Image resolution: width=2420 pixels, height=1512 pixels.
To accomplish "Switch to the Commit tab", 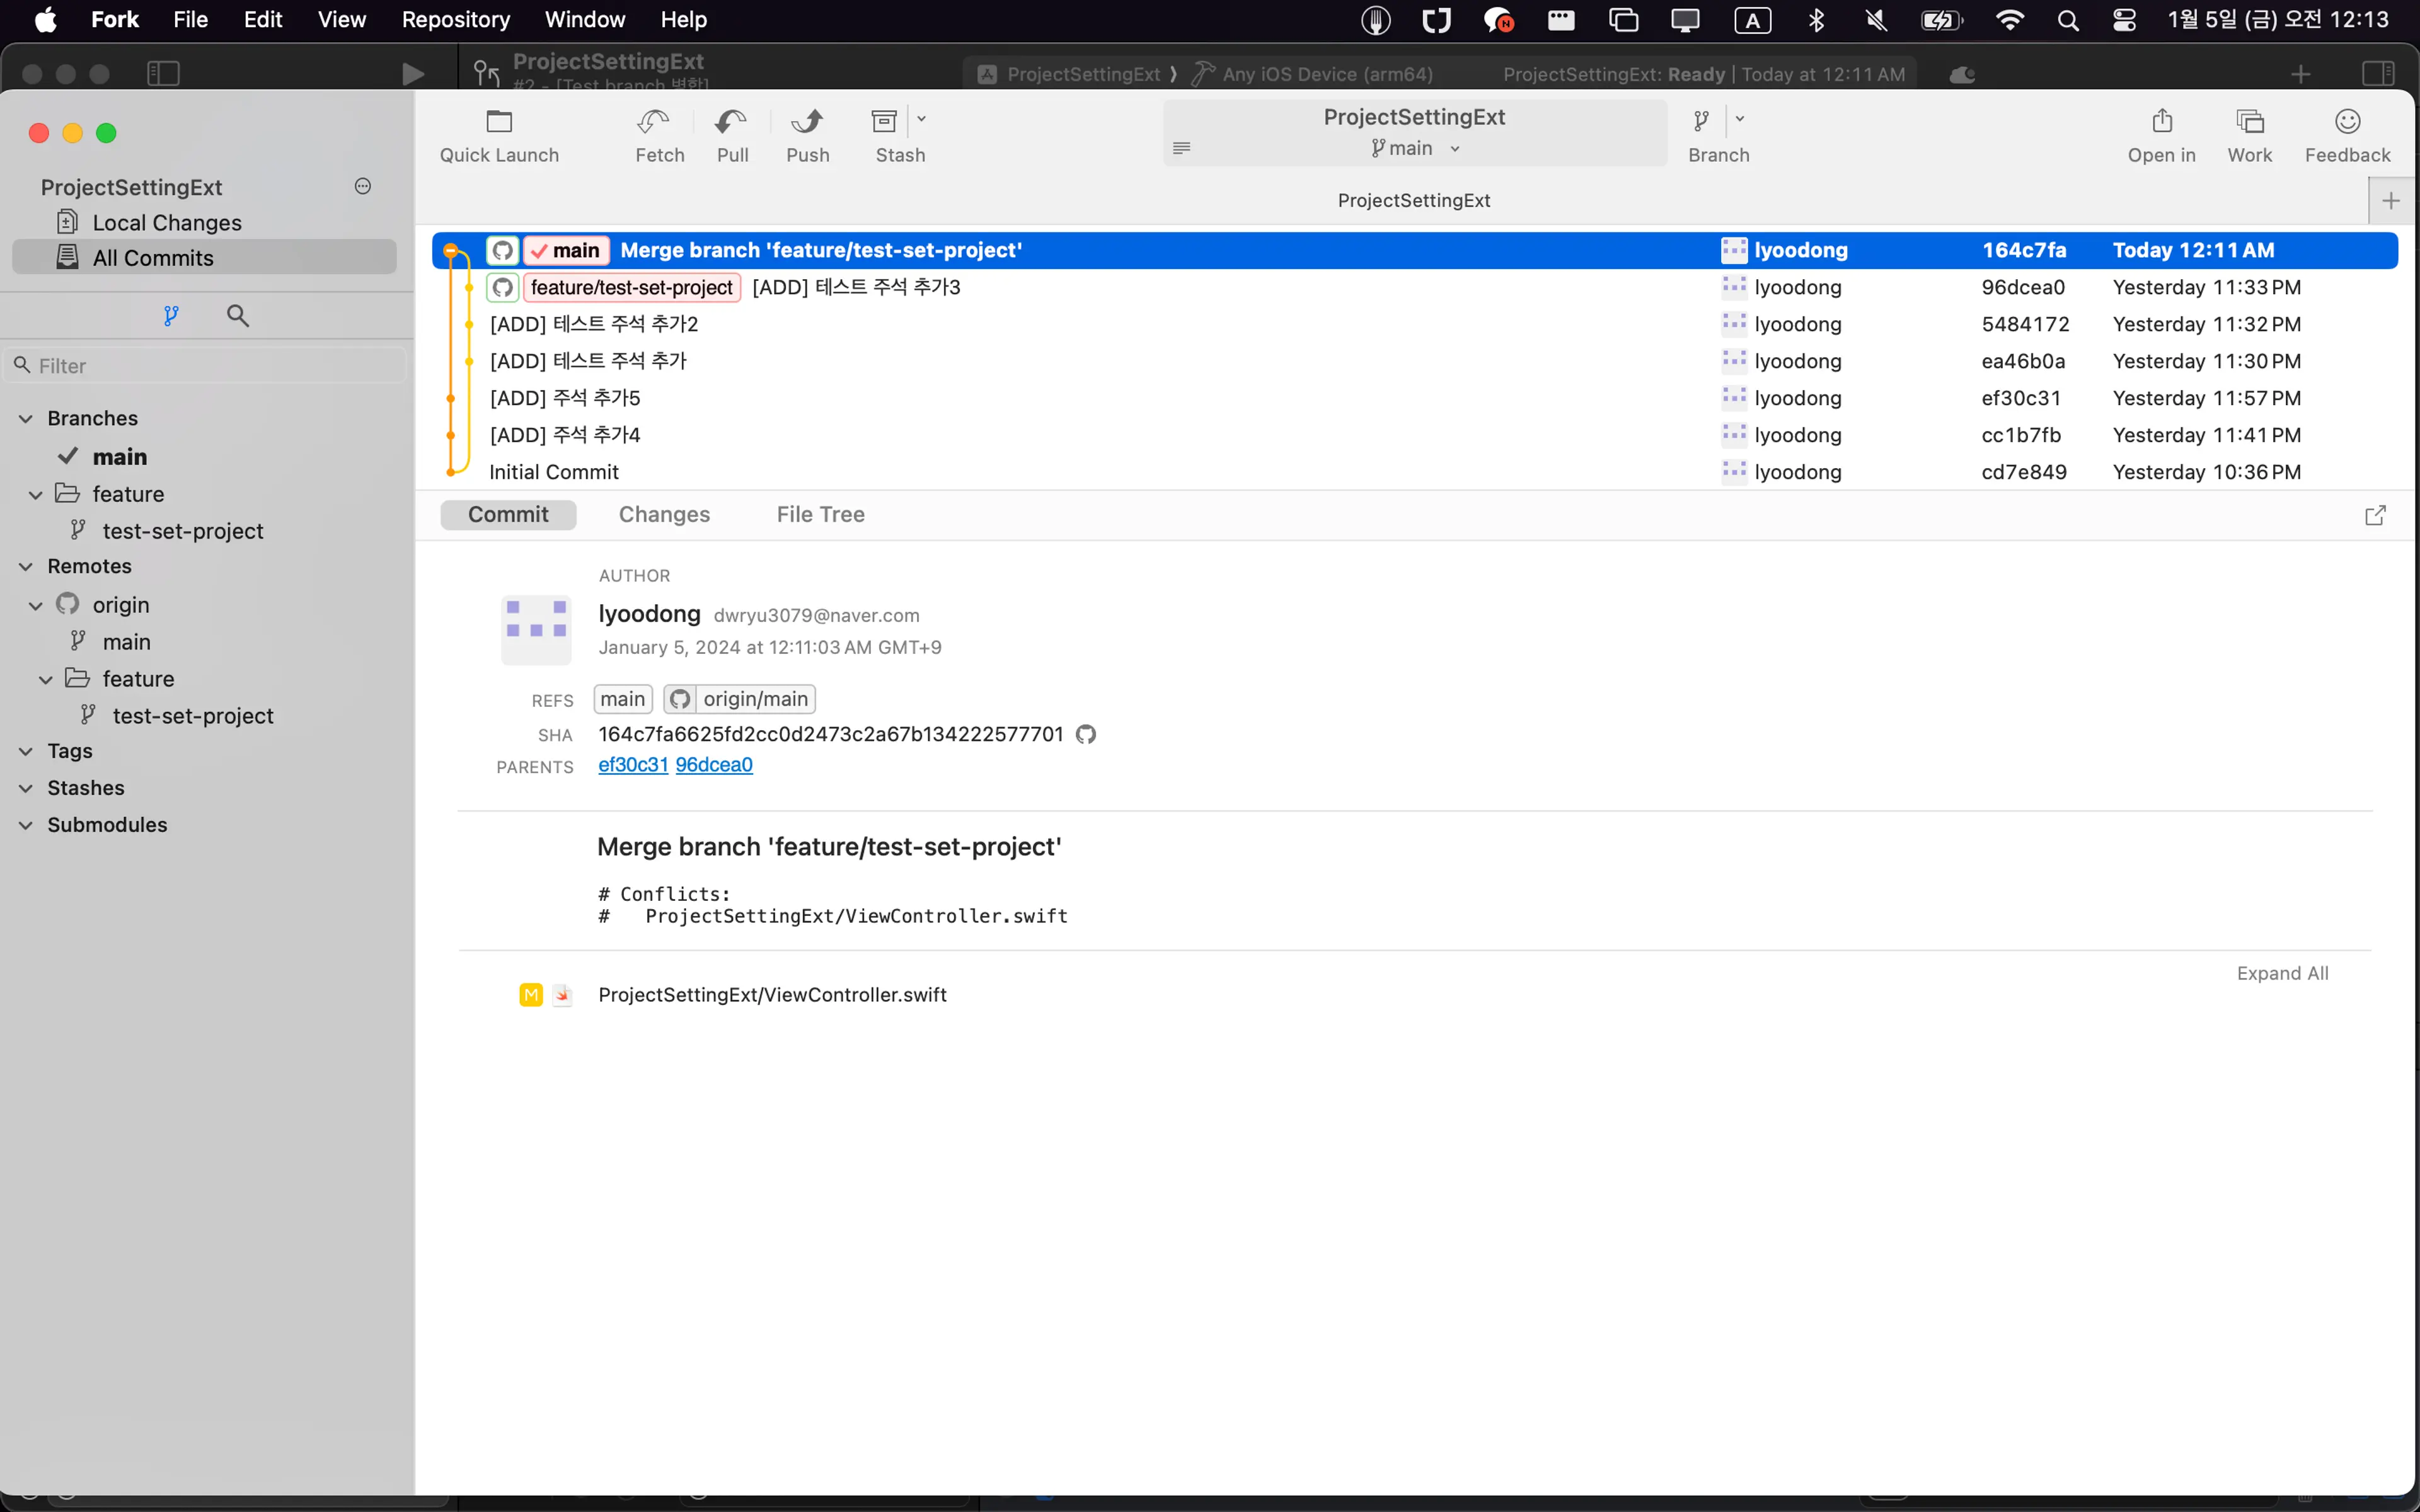I will tap(508, 514).
